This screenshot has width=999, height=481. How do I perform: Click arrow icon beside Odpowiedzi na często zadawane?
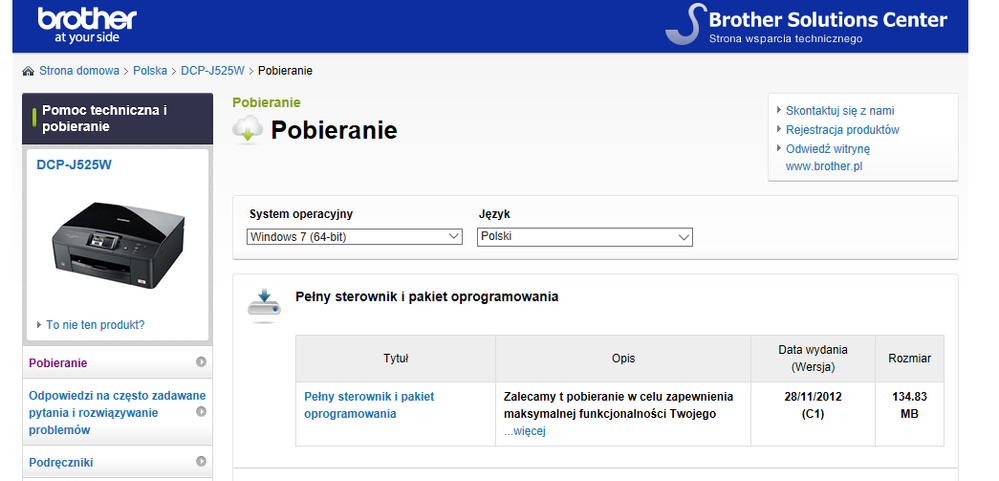pos(201,412)
